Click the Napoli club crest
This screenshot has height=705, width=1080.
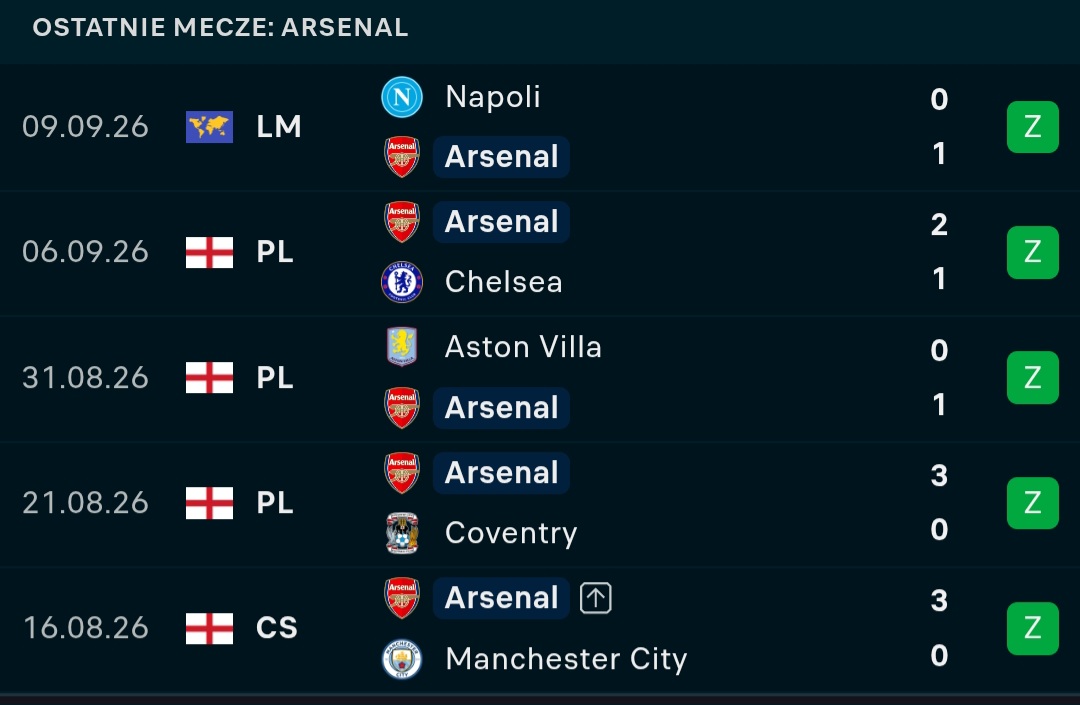click(402, 97)
